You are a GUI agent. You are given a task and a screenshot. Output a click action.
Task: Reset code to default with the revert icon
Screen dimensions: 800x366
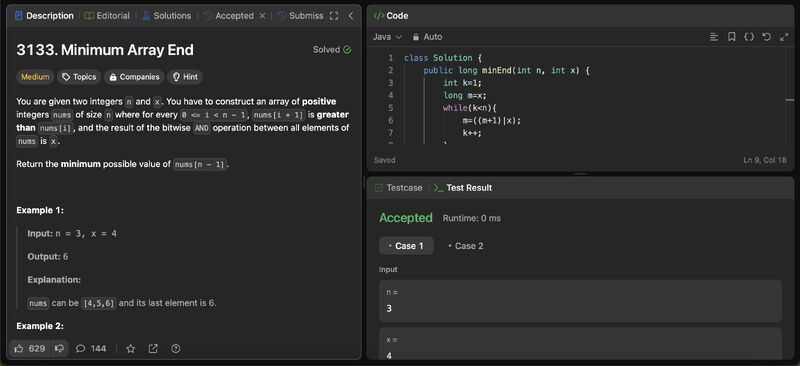click(766, 37)
